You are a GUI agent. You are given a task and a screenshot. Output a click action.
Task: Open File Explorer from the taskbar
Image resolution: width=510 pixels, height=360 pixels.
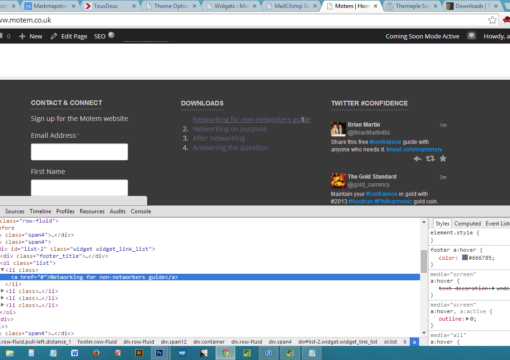click(x=10, y=353)
